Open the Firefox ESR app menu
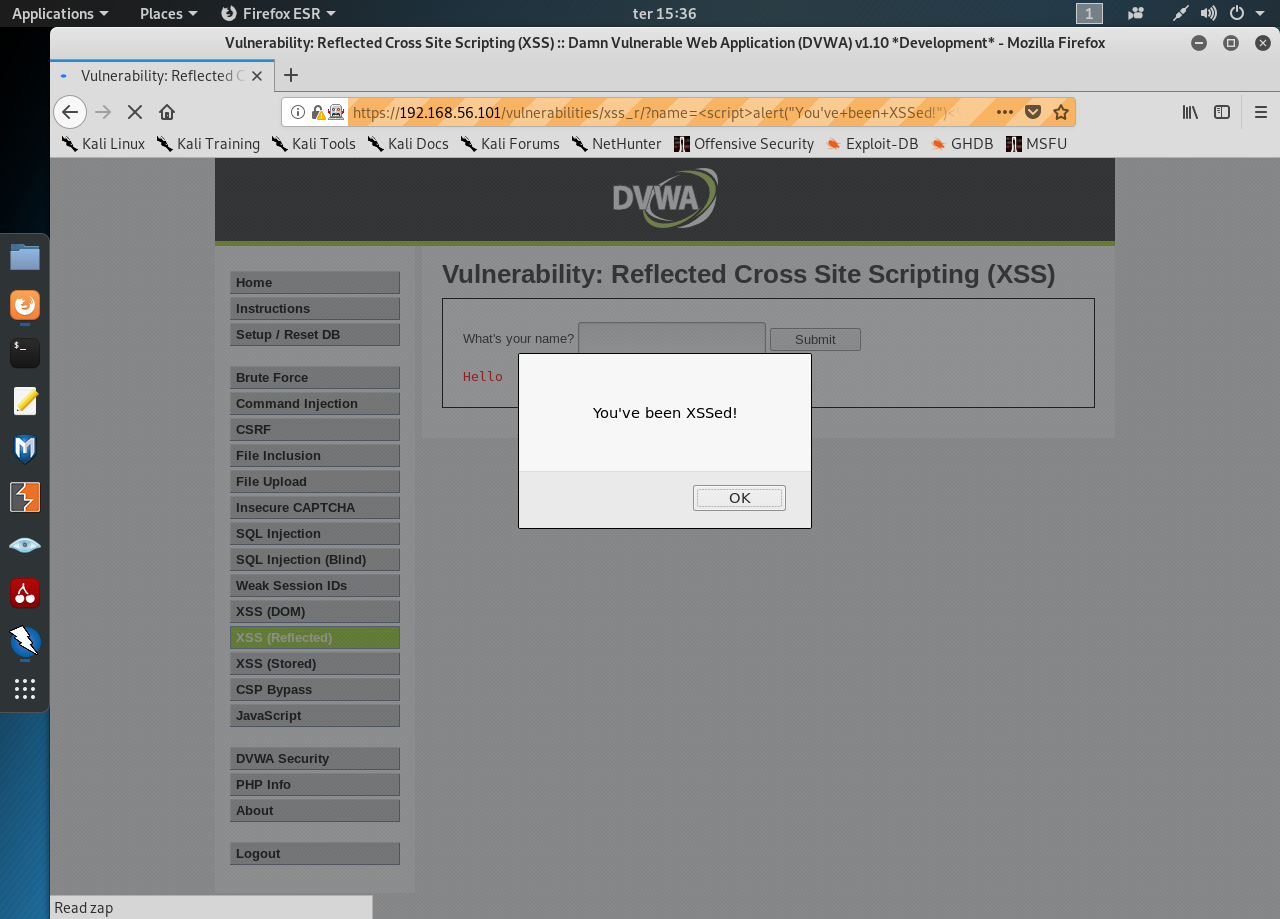 278,13
